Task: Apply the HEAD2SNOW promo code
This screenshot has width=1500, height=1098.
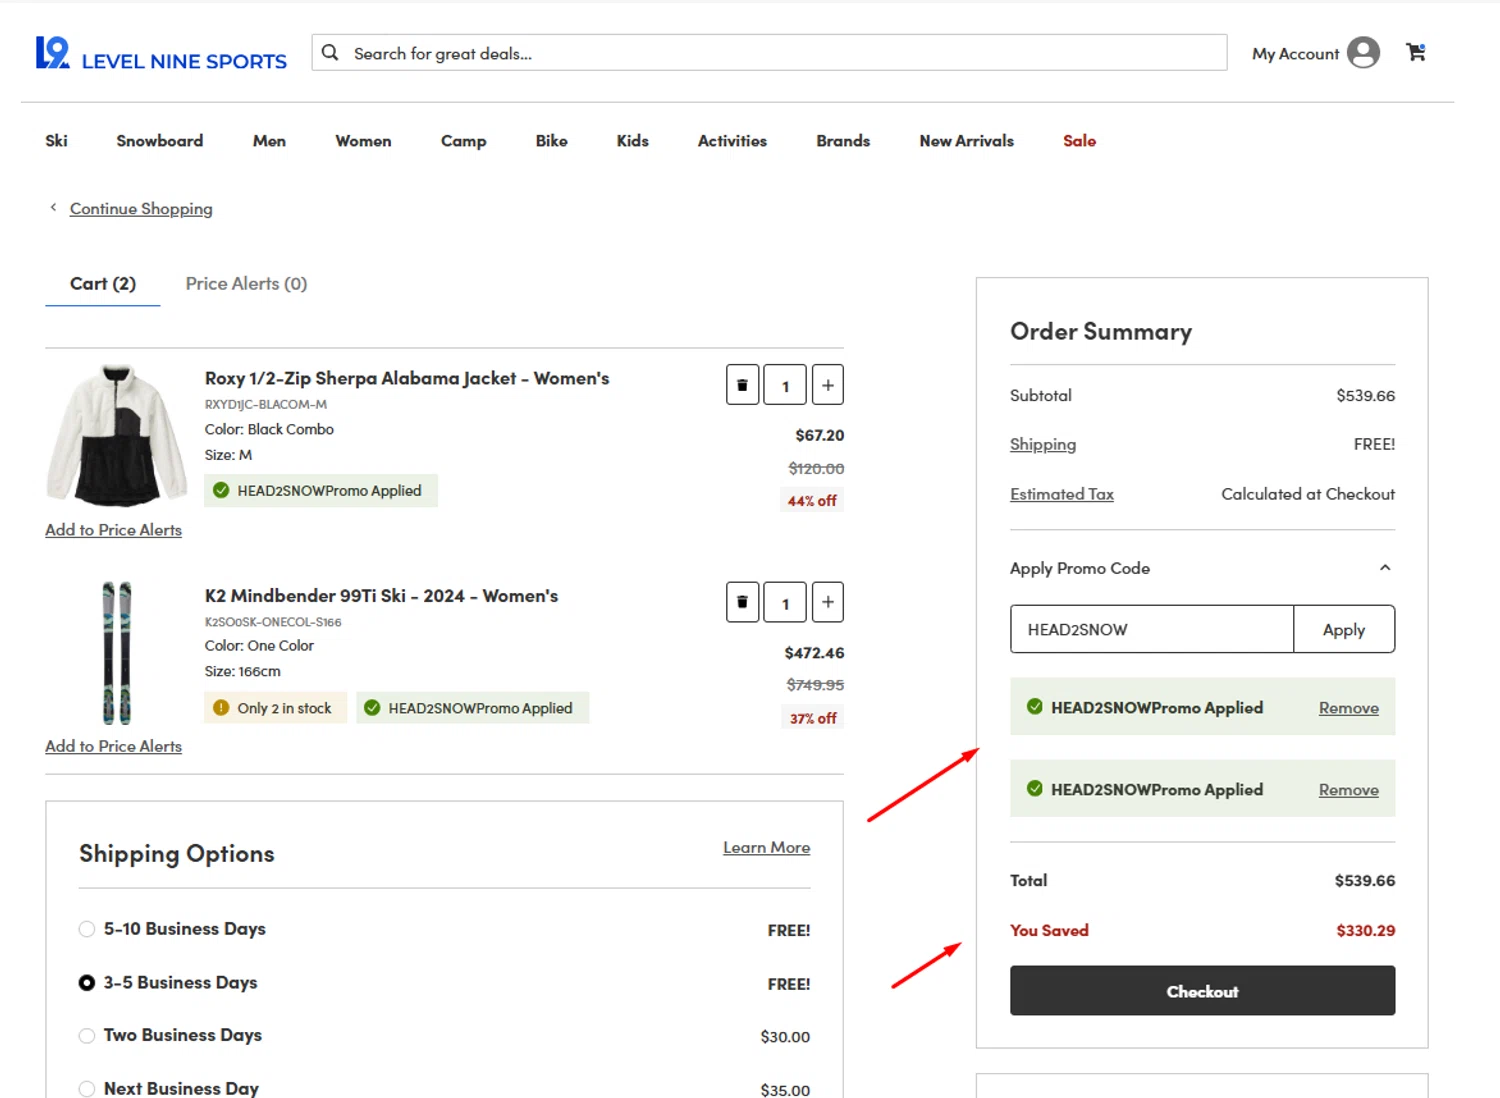Action: (1343, 629)
